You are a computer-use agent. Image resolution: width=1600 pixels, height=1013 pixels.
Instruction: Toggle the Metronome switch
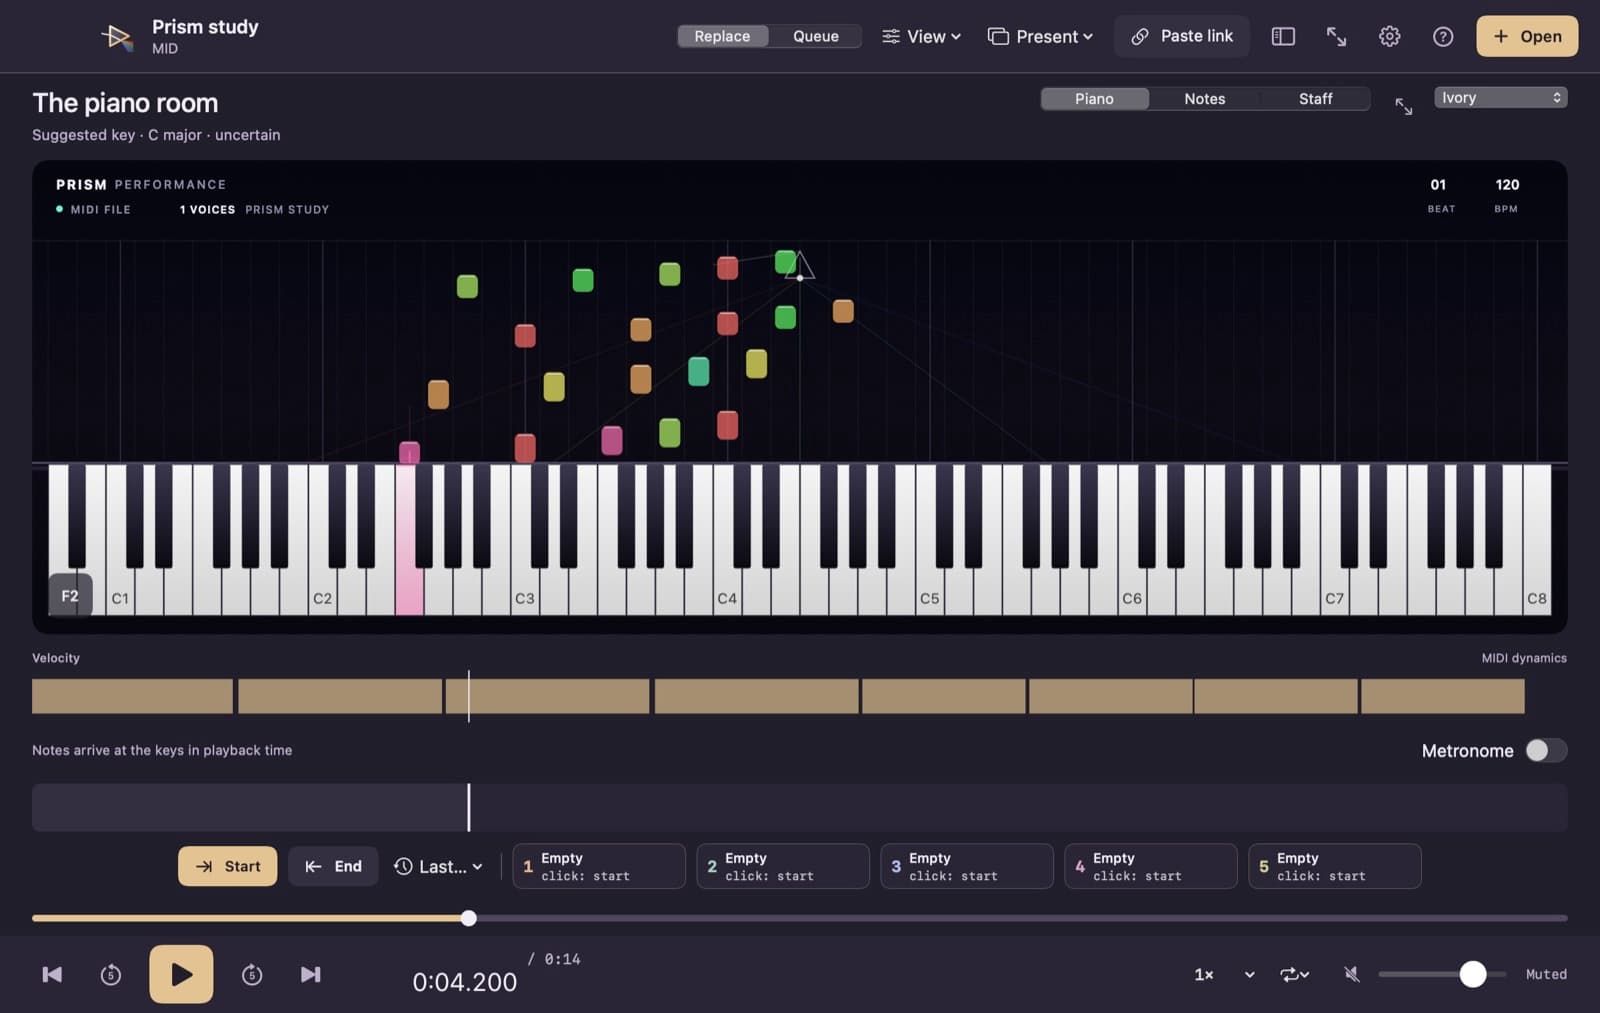1545,750
